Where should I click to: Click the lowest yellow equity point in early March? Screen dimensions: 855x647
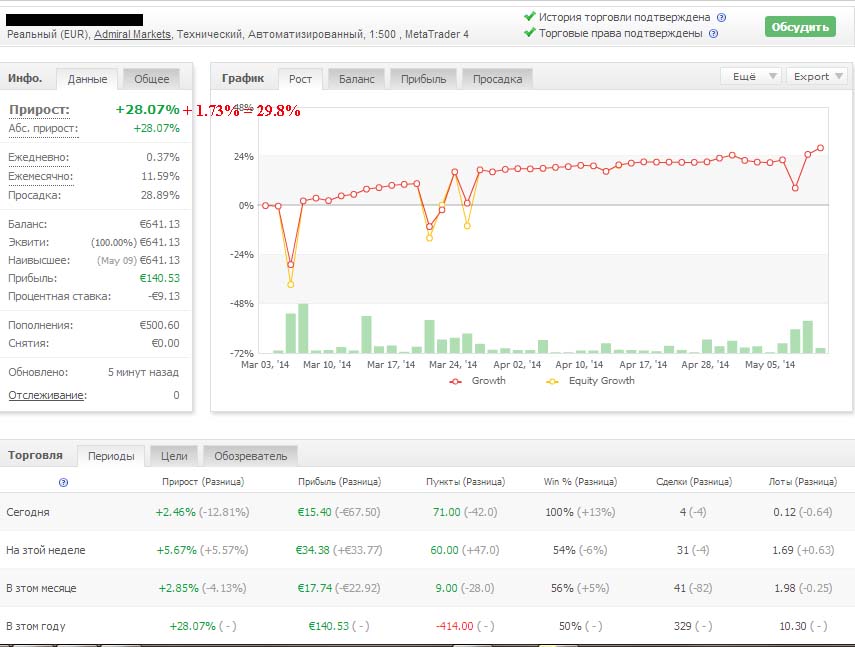pos(291,285)
